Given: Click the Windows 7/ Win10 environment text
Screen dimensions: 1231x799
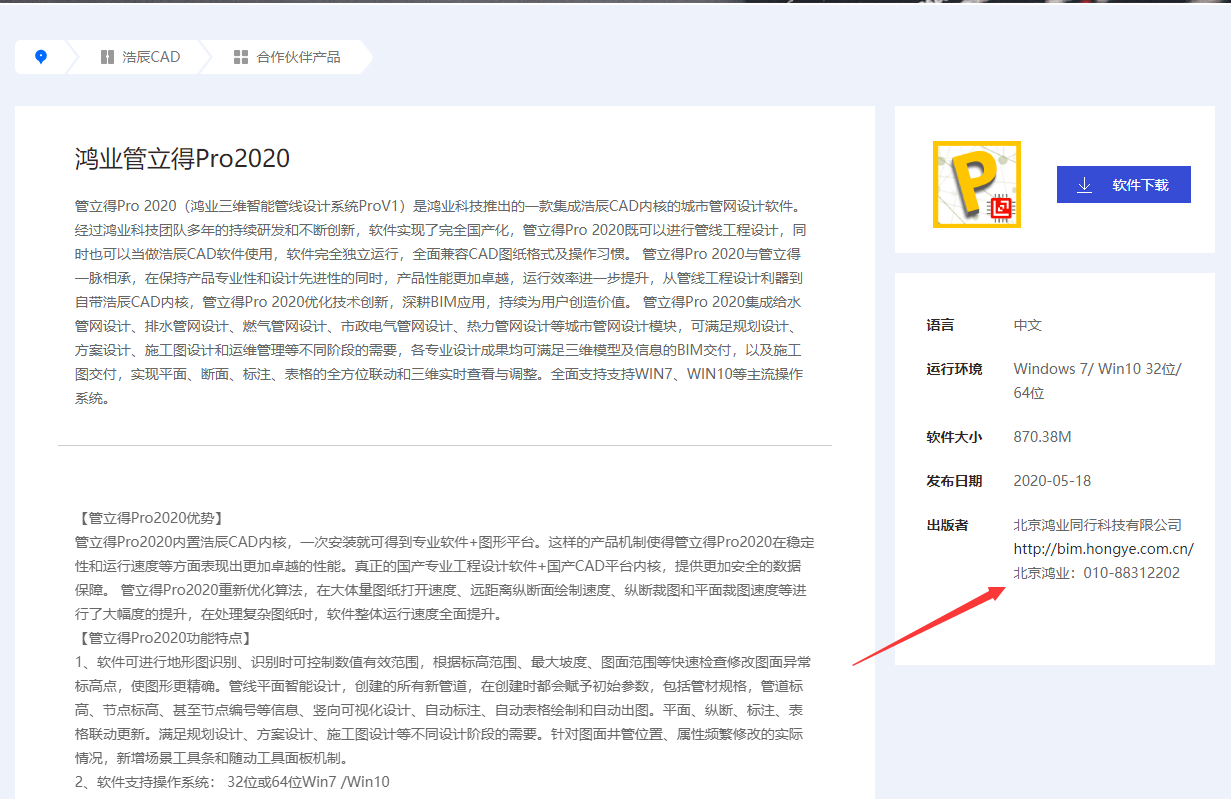Looking at the screenshot, I should [1097, 369].
